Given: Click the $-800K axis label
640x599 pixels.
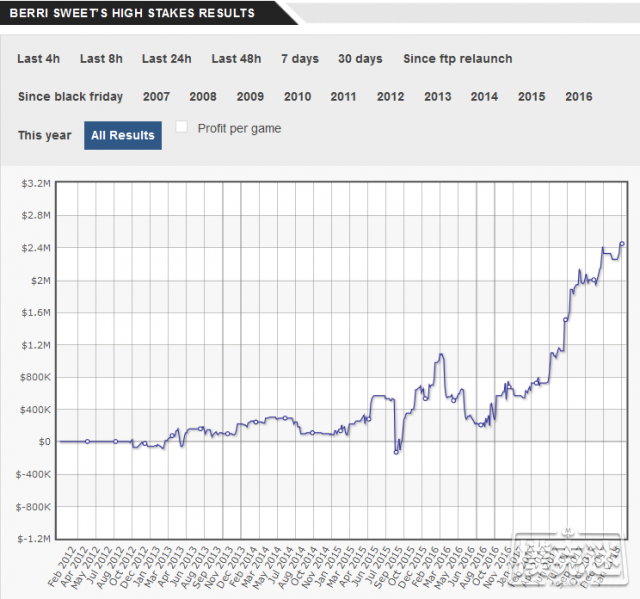Looking at the screenshot, I should (x=33, y=507).
